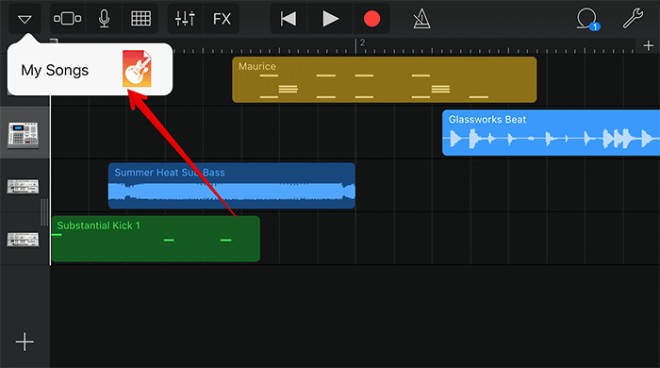Tap the GarageBand guitar document icon

click(x=137, y=69)
